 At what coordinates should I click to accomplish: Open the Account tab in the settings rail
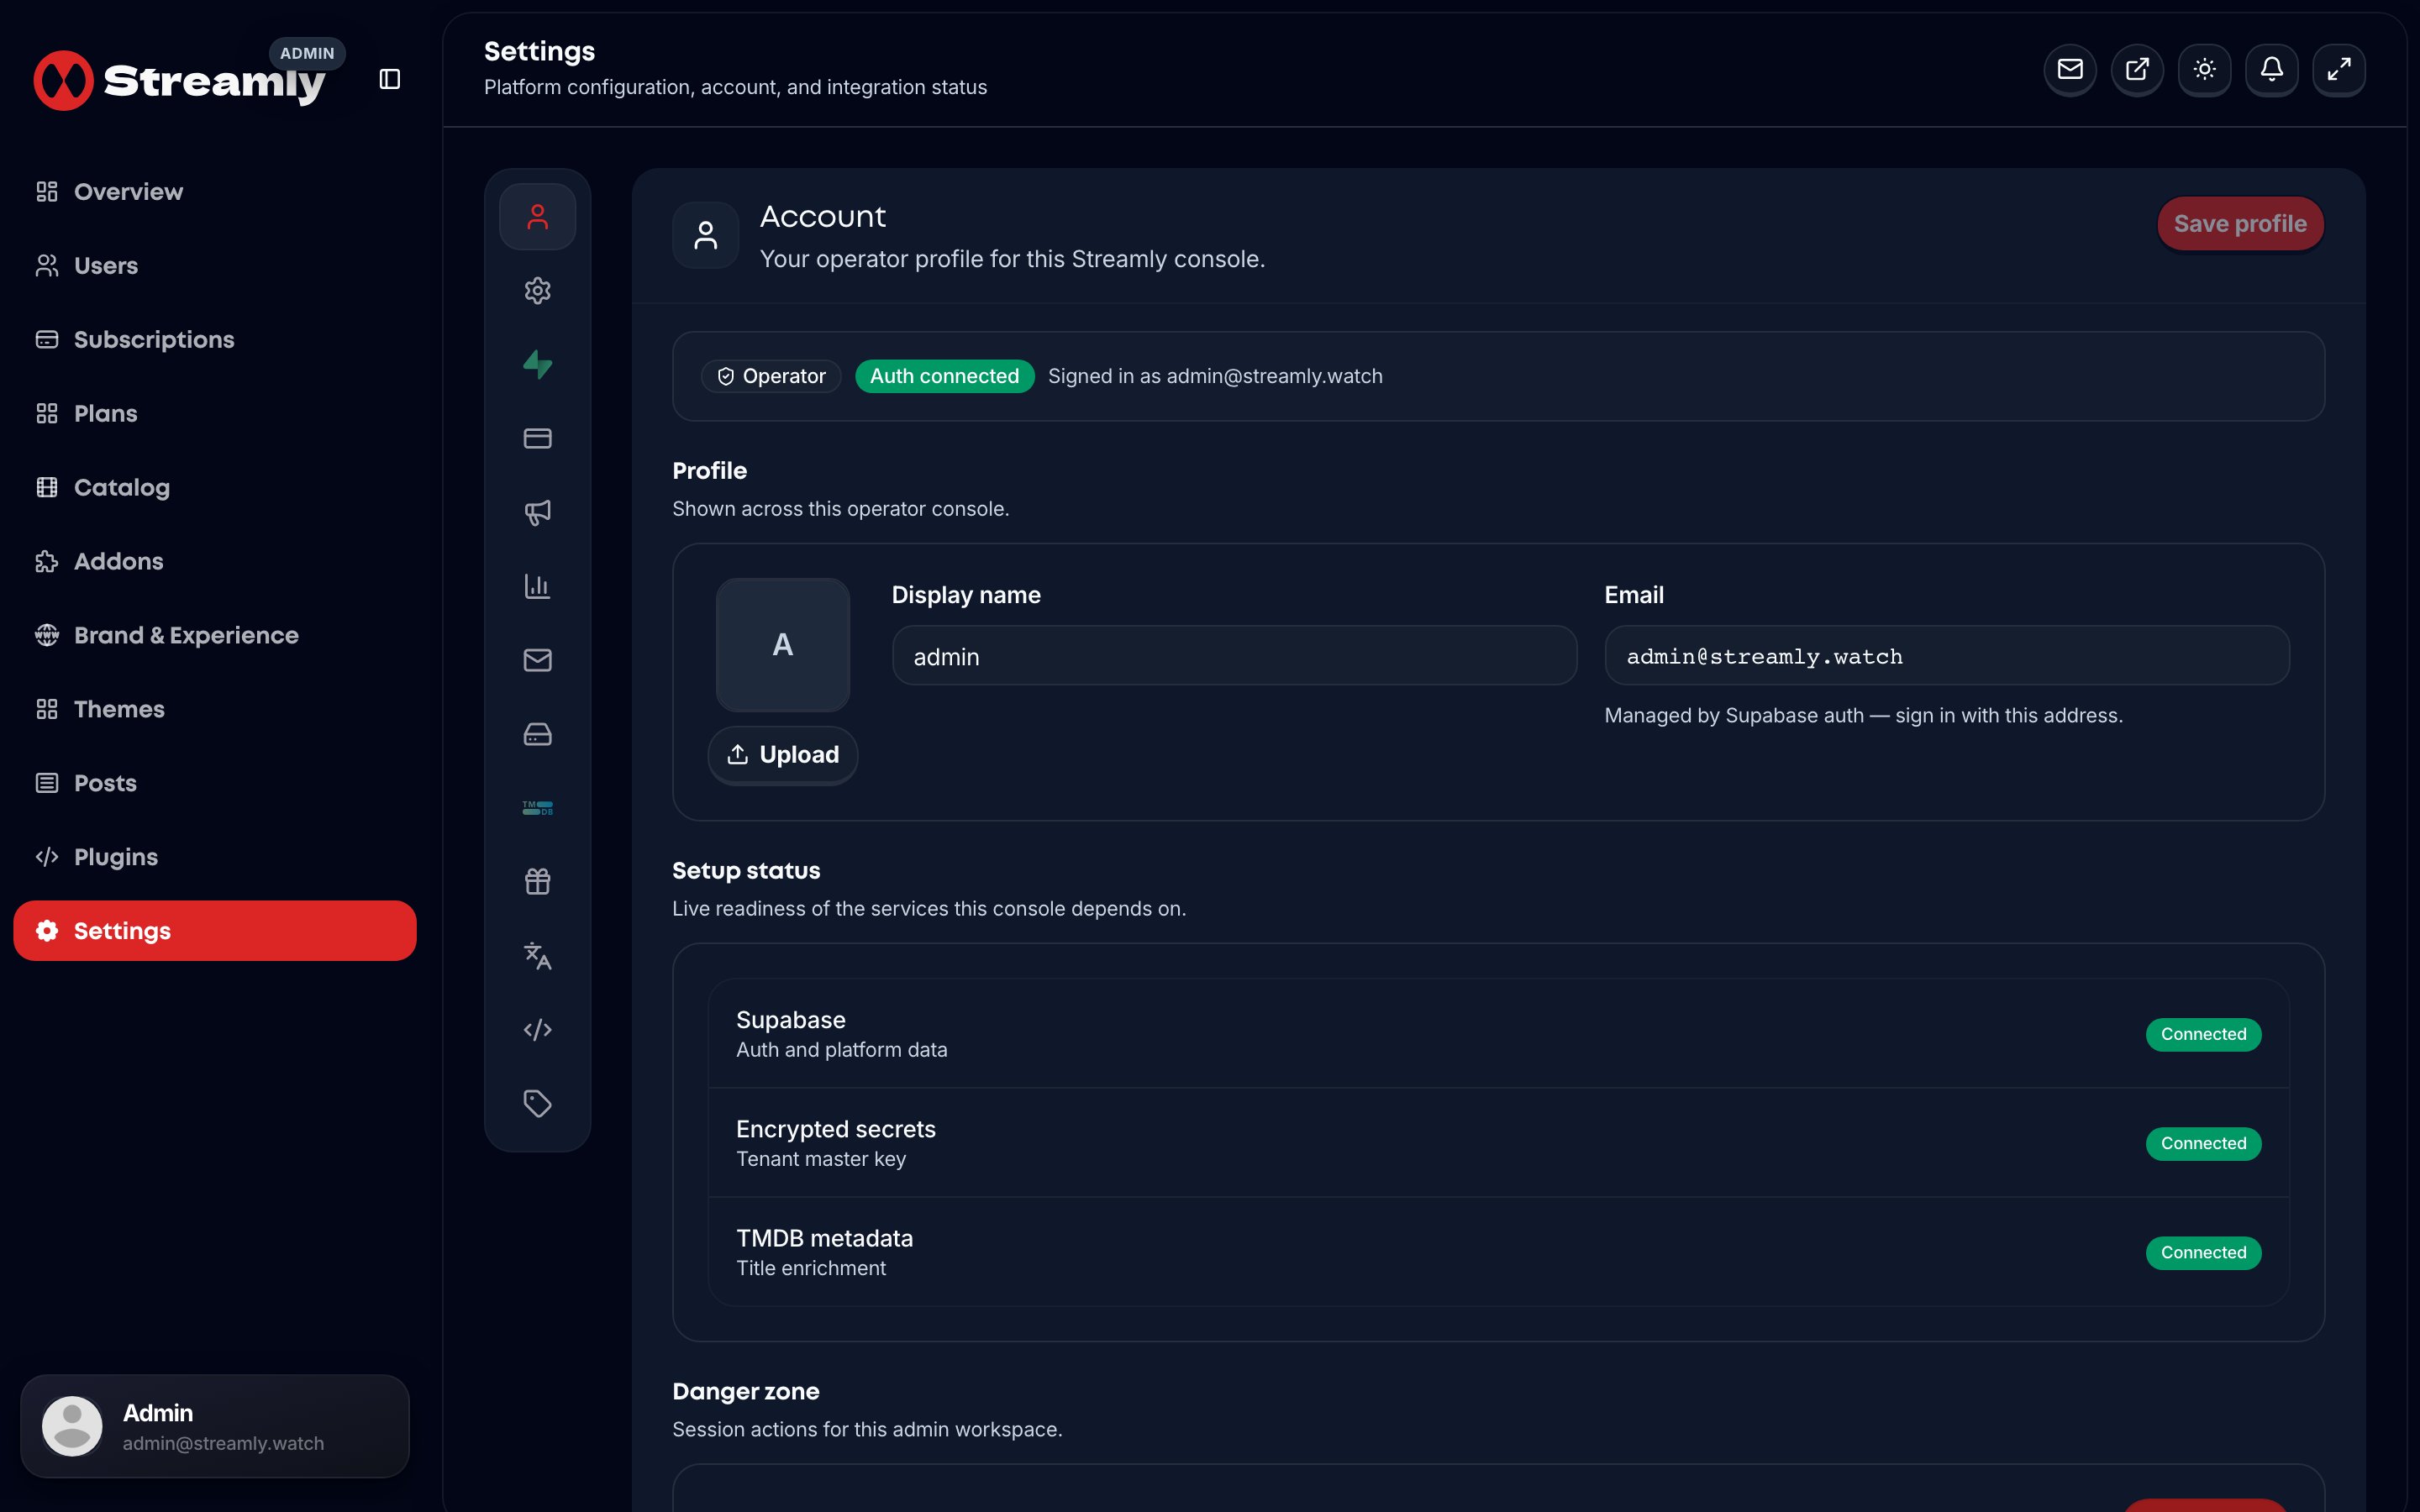tap(537, 217)
